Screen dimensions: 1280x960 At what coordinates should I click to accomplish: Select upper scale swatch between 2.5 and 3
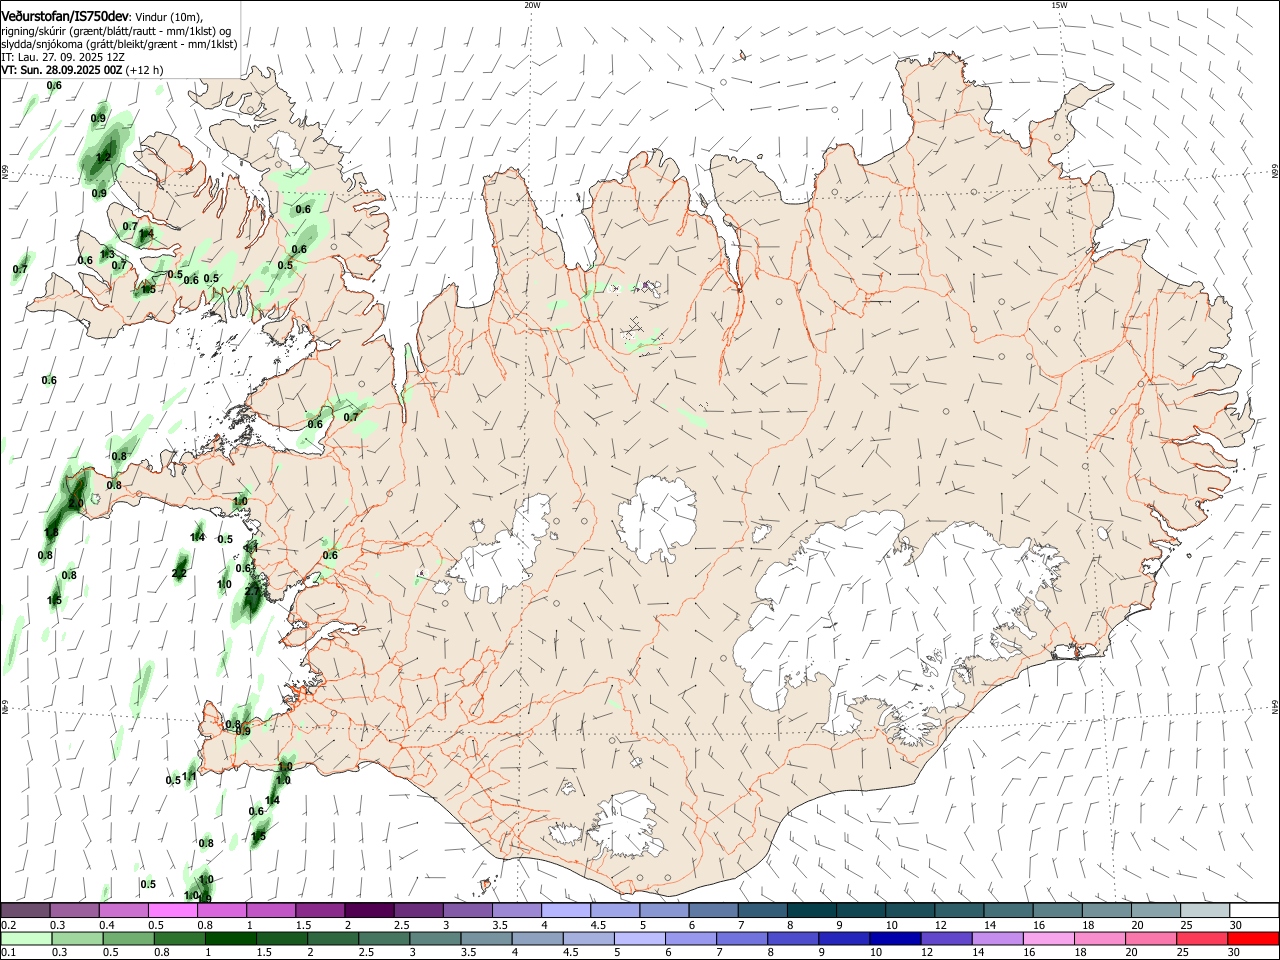coord(417,910)
